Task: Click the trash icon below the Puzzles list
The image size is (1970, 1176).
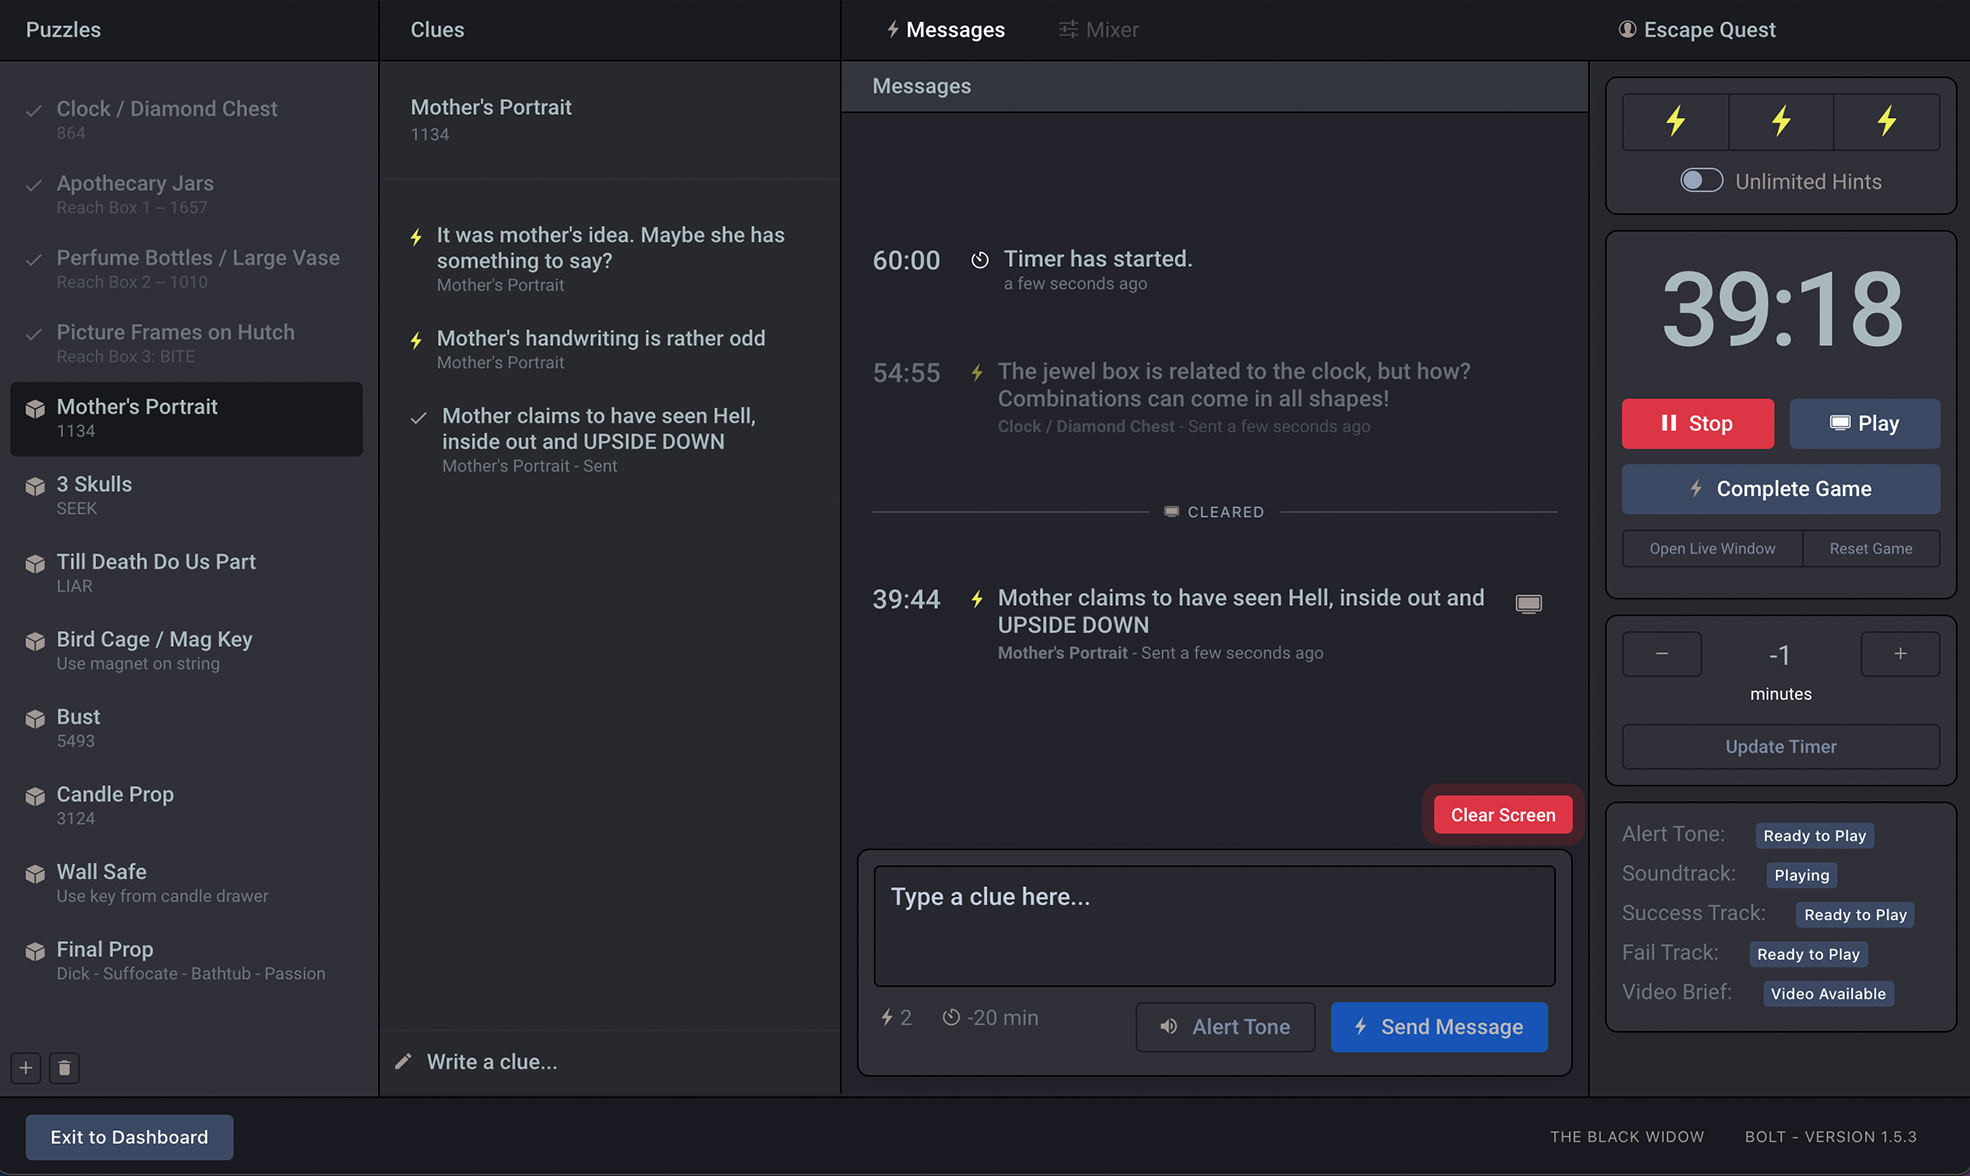Action: 64,1068
